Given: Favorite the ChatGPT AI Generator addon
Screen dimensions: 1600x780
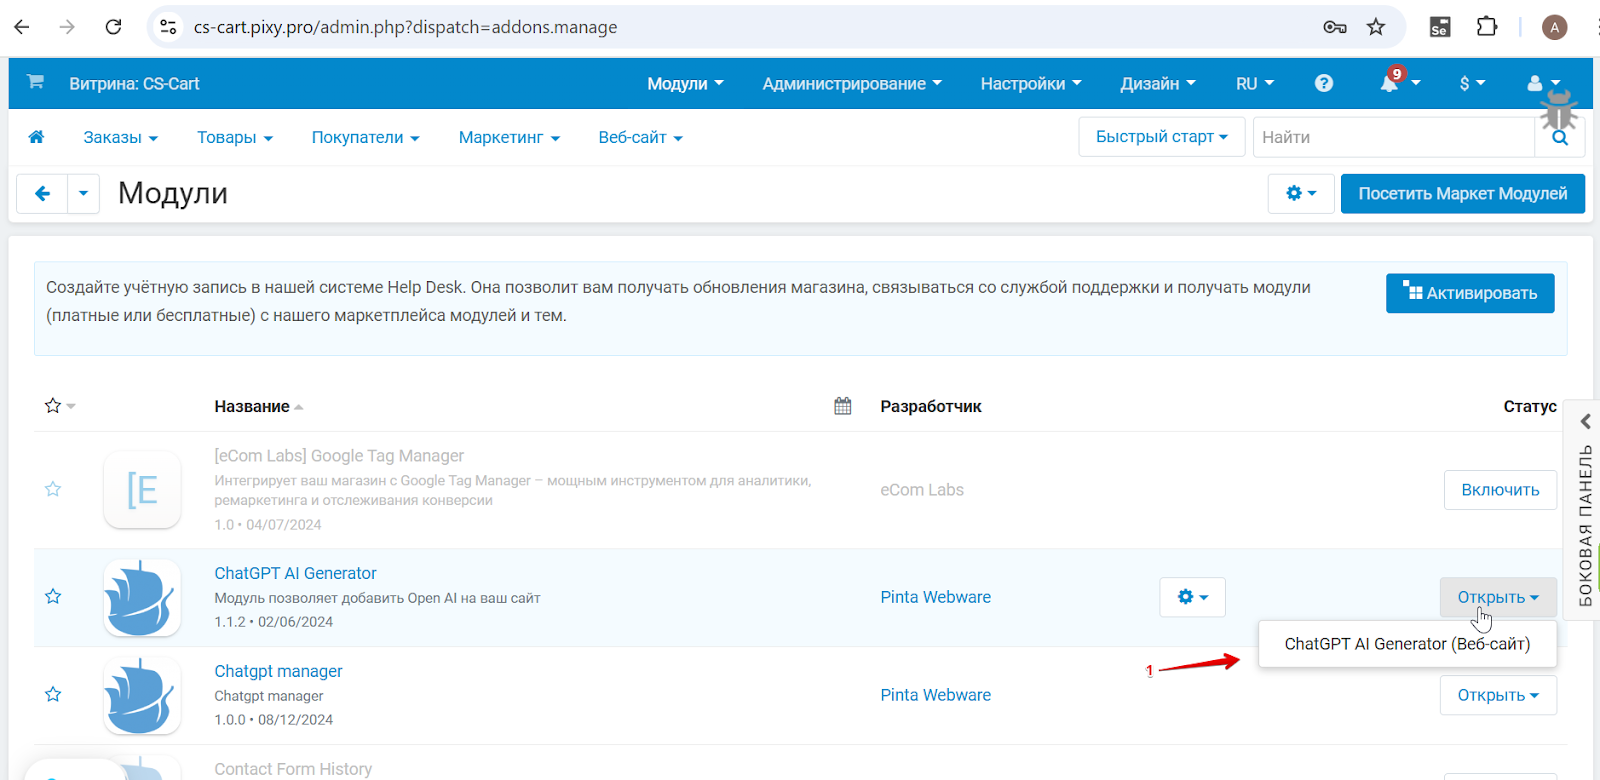Looking at the screenshot, I should pyautogui.click(x=53, y=596).
